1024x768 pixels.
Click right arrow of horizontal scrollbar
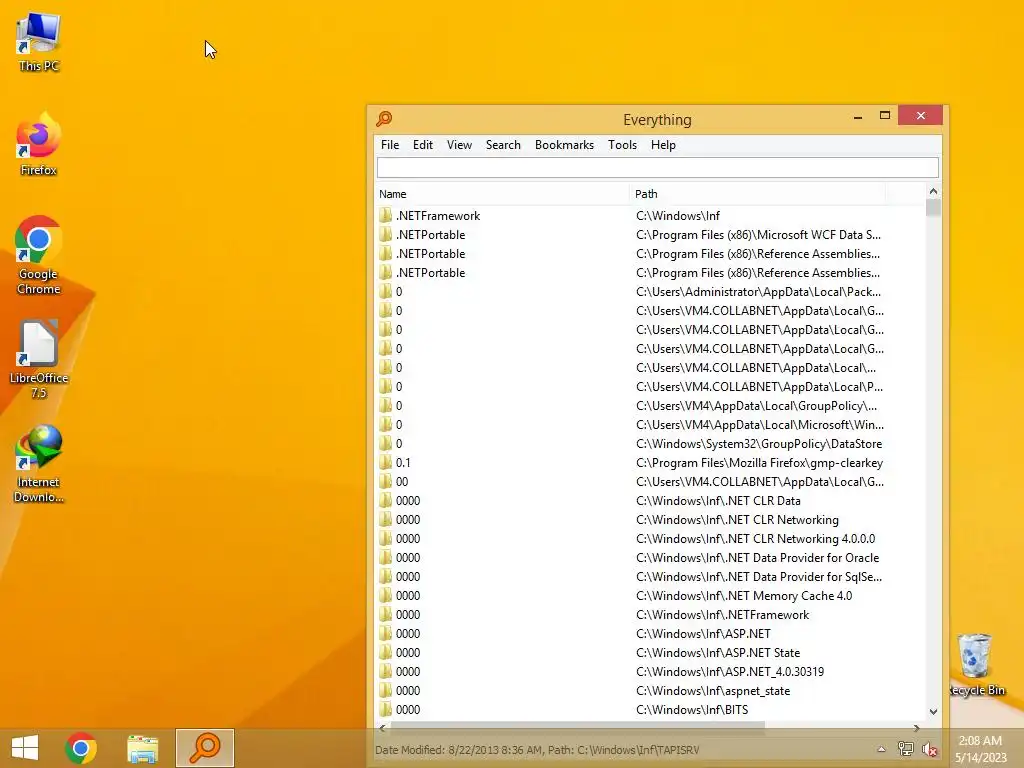(917, 728)
